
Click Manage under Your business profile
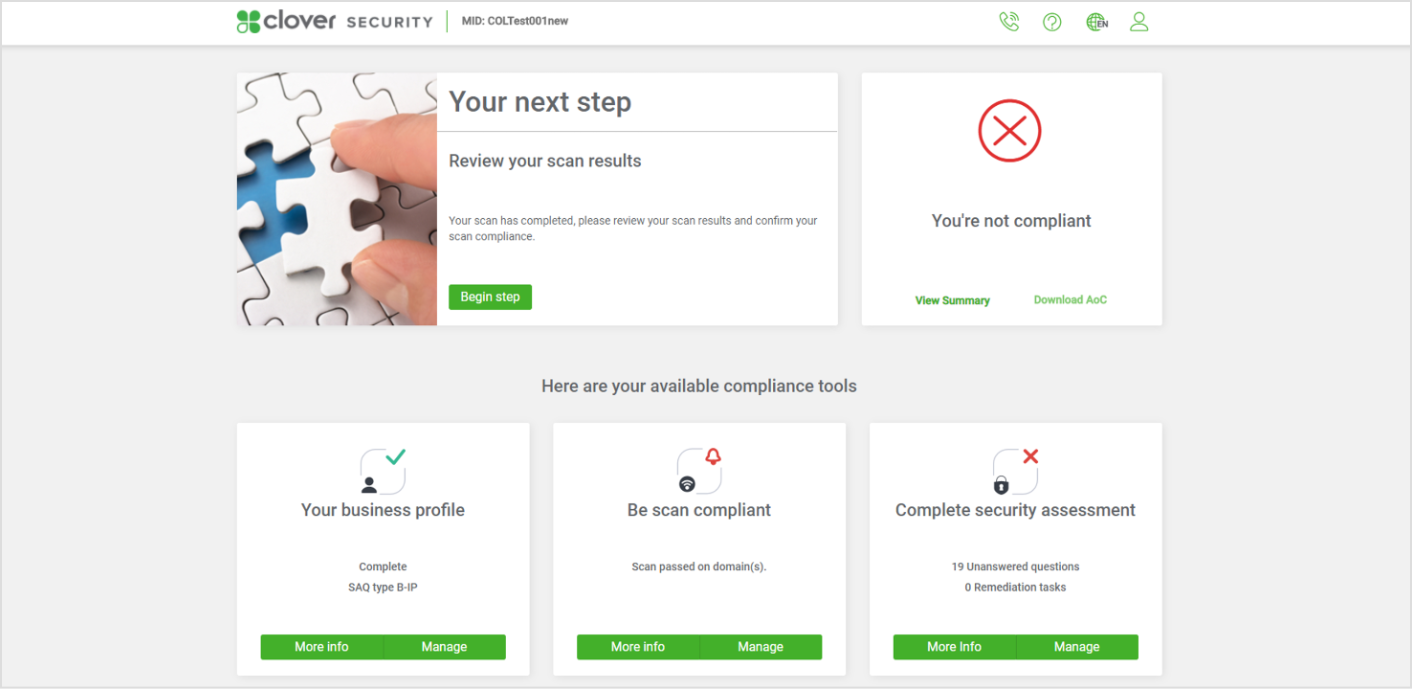coord(444,647)
